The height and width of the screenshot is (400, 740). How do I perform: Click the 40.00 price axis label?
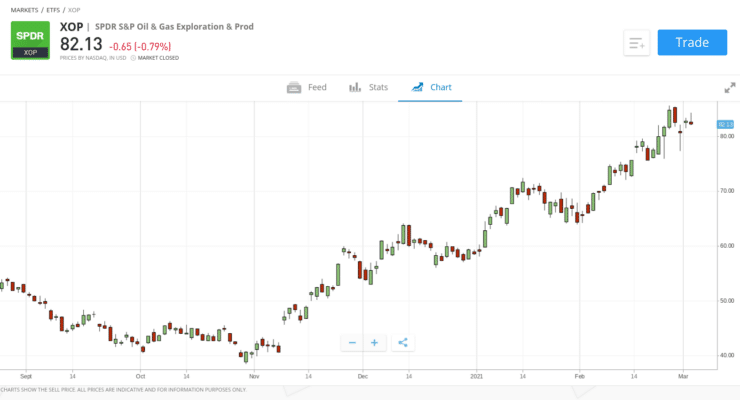727,355
